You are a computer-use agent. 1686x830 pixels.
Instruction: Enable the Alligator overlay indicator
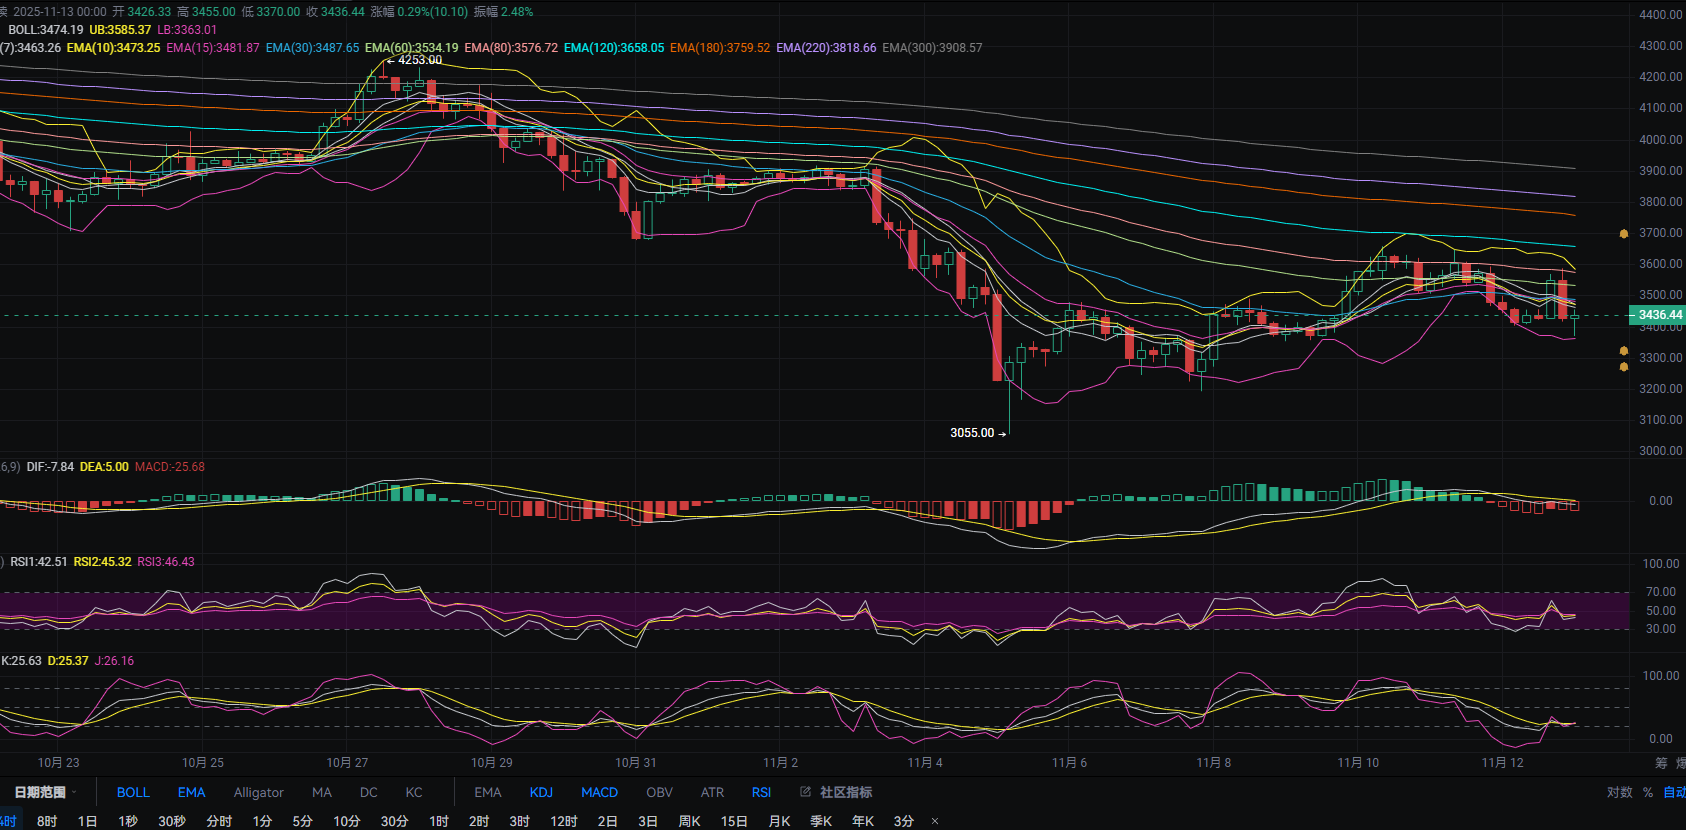(x=258, y=792)
